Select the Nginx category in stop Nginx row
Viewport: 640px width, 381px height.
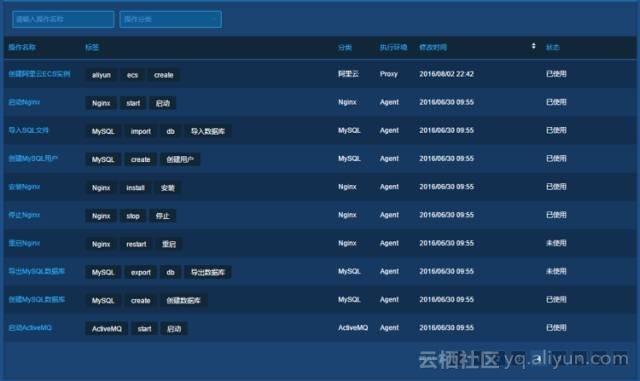pos(347,215)
